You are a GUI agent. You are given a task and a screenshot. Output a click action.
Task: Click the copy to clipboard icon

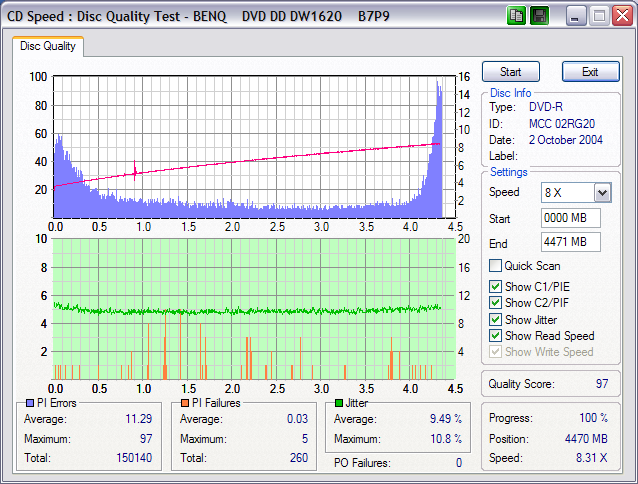517,16
